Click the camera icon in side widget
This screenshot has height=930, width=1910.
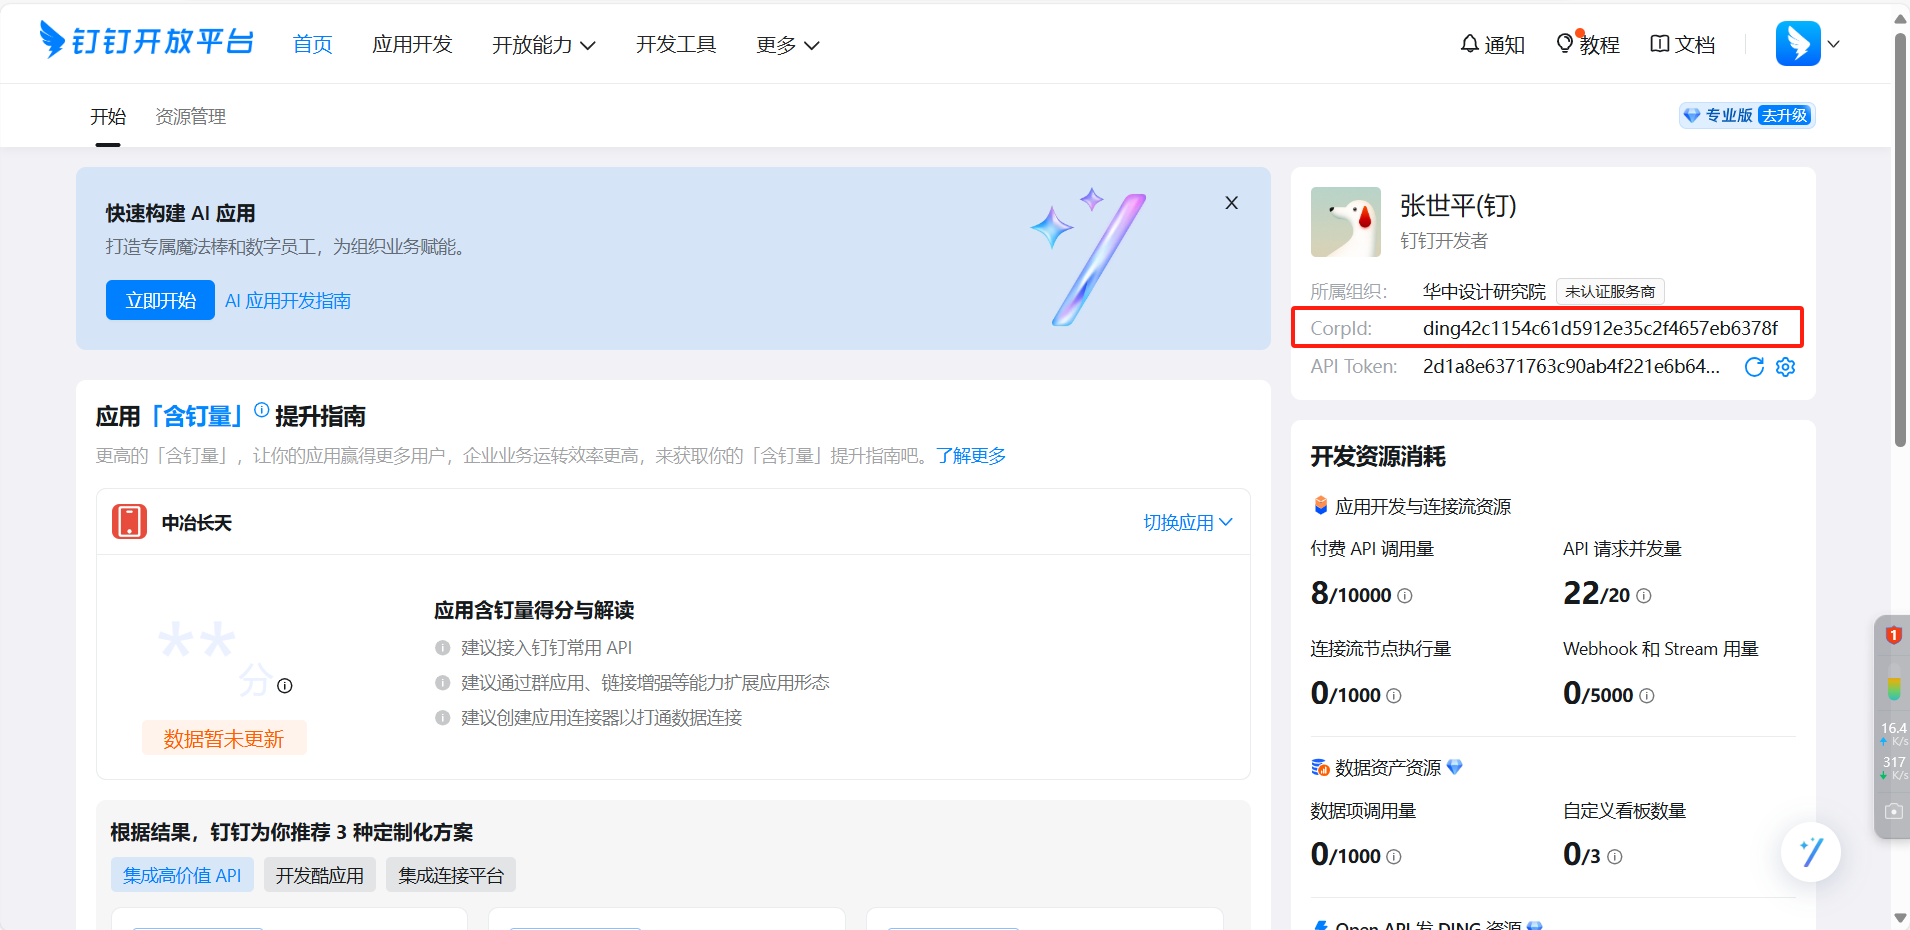pos(1893,811)
